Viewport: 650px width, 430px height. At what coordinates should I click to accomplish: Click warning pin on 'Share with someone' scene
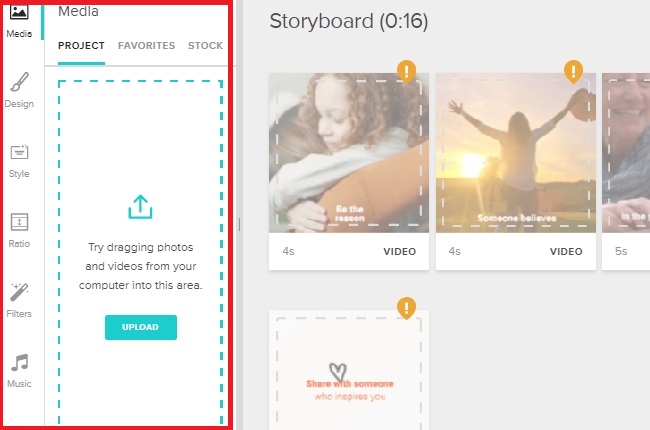(405, 307)
